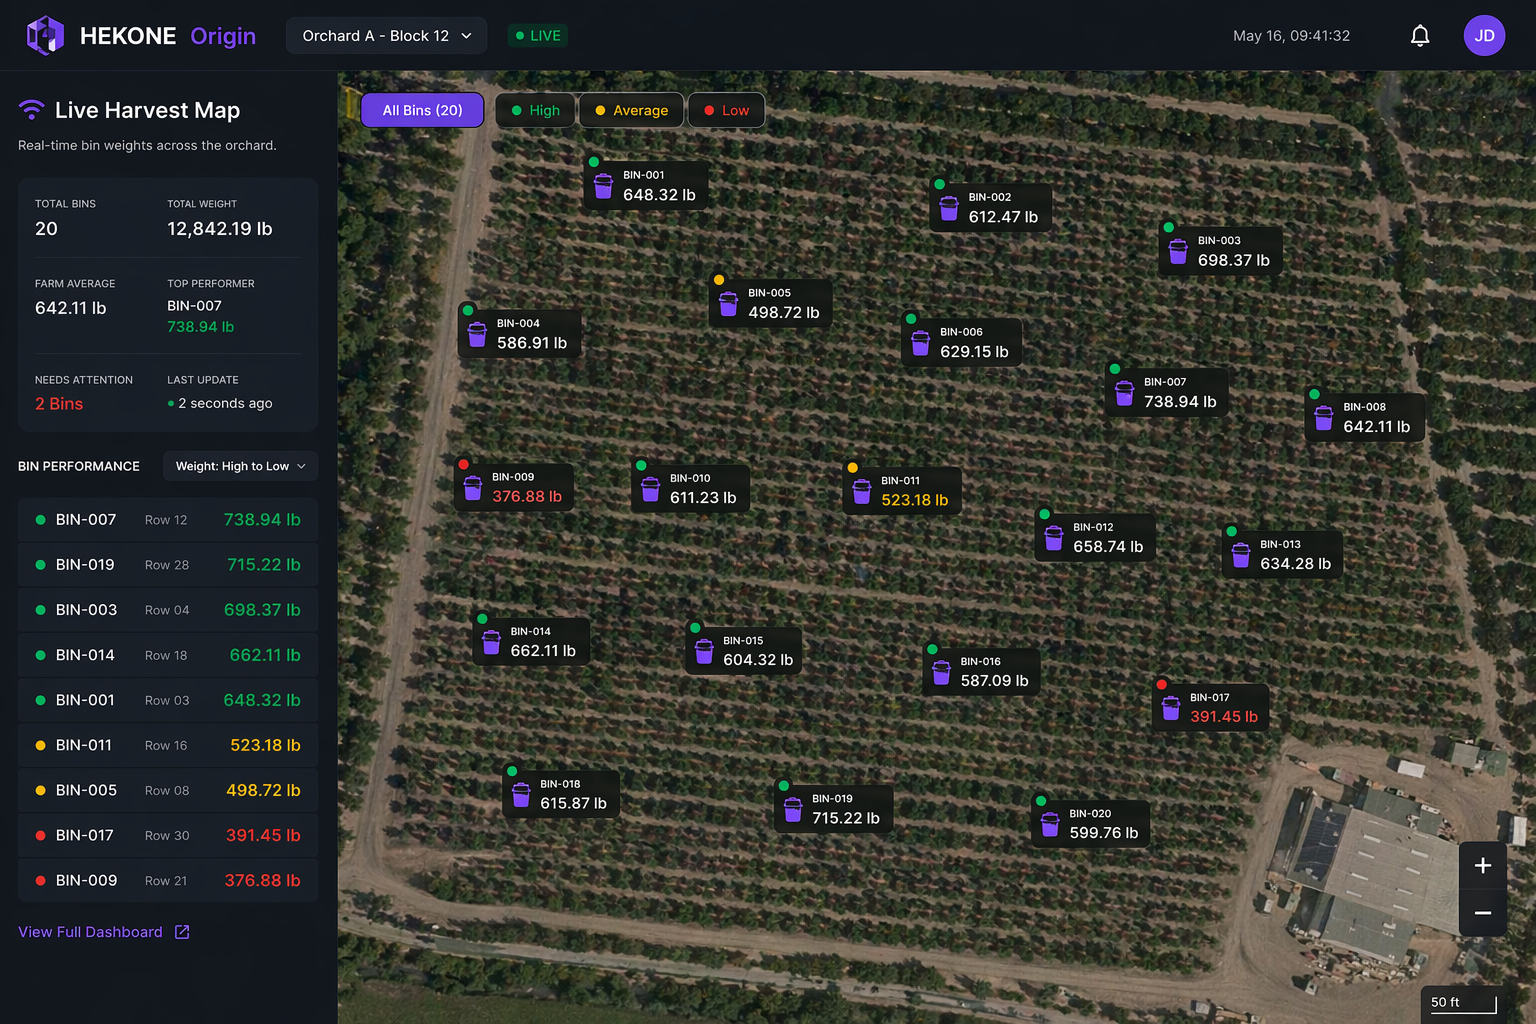This screenshot has height=1024, width=1536.
Task: Click the 50 ft map scale indicator
Action: pyautogui.click(x=1462, y=1003)
